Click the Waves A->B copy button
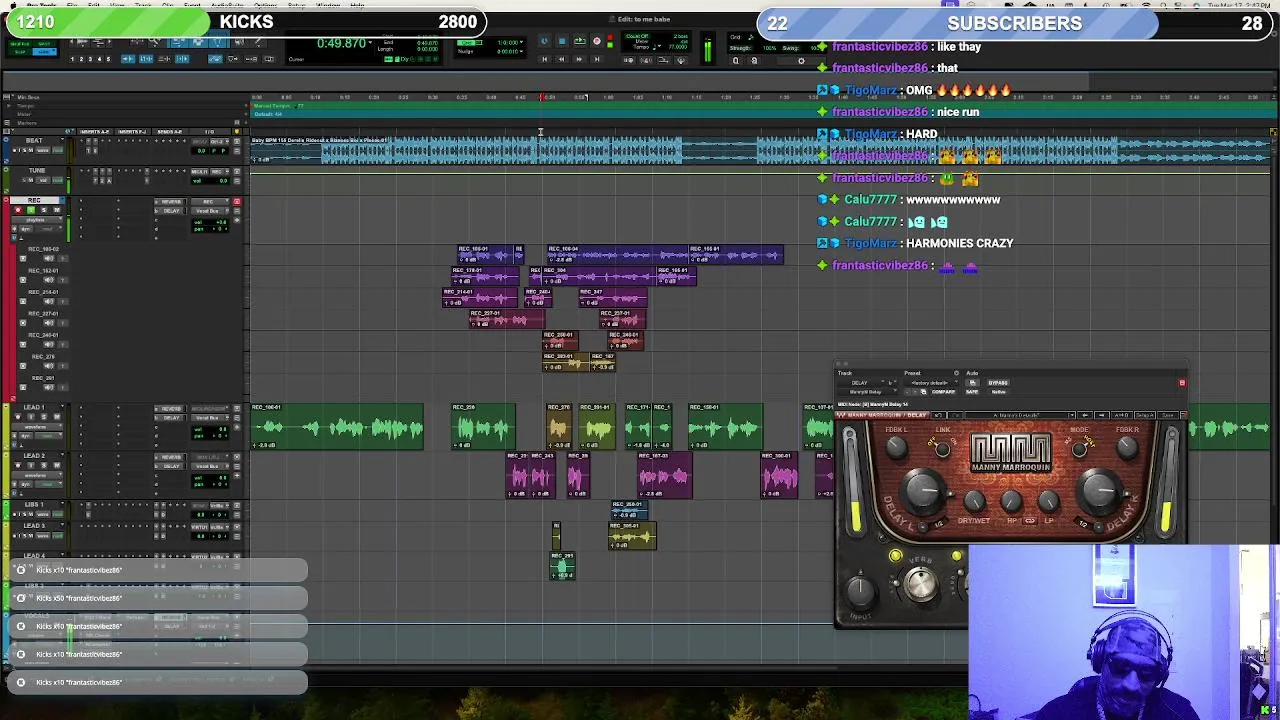The height and width of the screenshot is (720, 1280). click(1122, 415)
